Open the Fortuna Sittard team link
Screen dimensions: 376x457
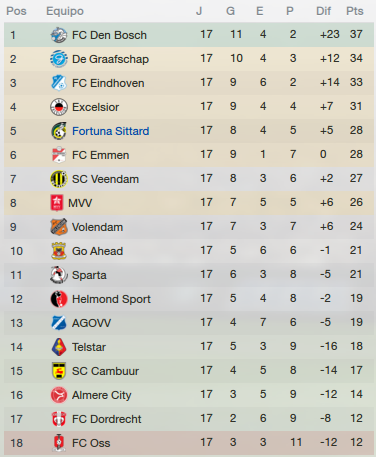[110, 131]
